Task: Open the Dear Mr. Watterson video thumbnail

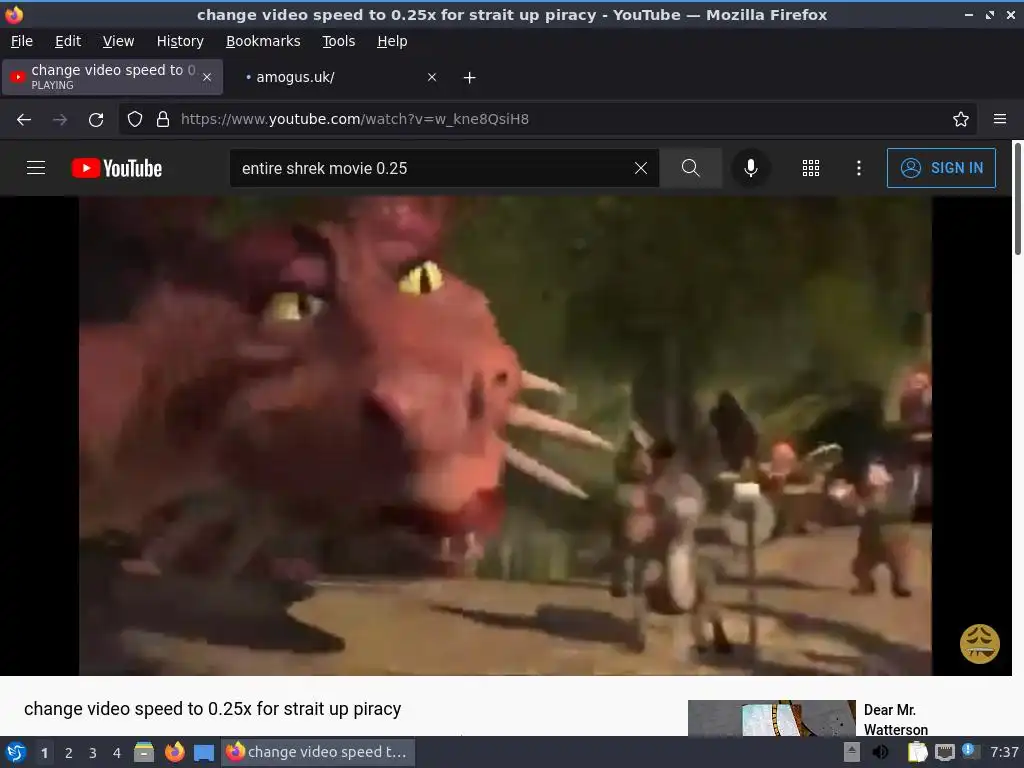Action: [x=771, y=718]
